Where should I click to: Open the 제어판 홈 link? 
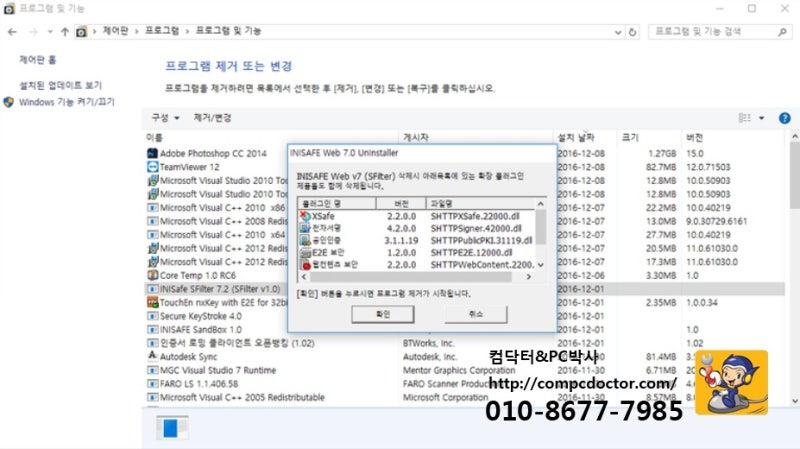click(x=38, y=60)
